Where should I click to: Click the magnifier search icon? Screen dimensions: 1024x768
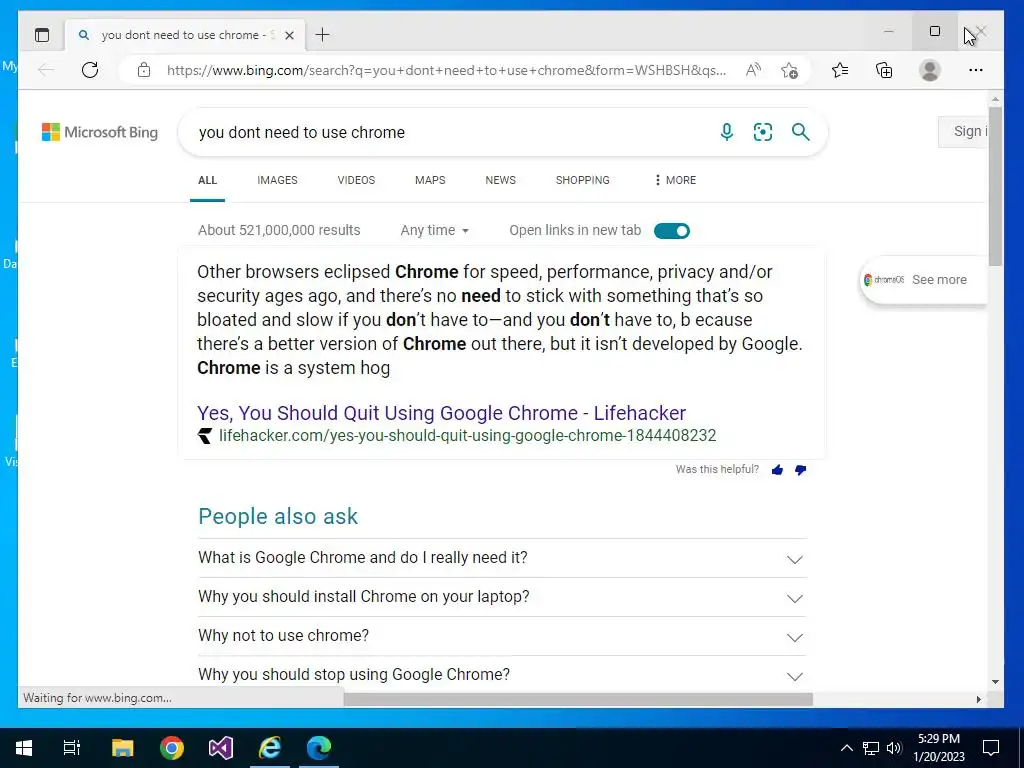coord(801,132)
